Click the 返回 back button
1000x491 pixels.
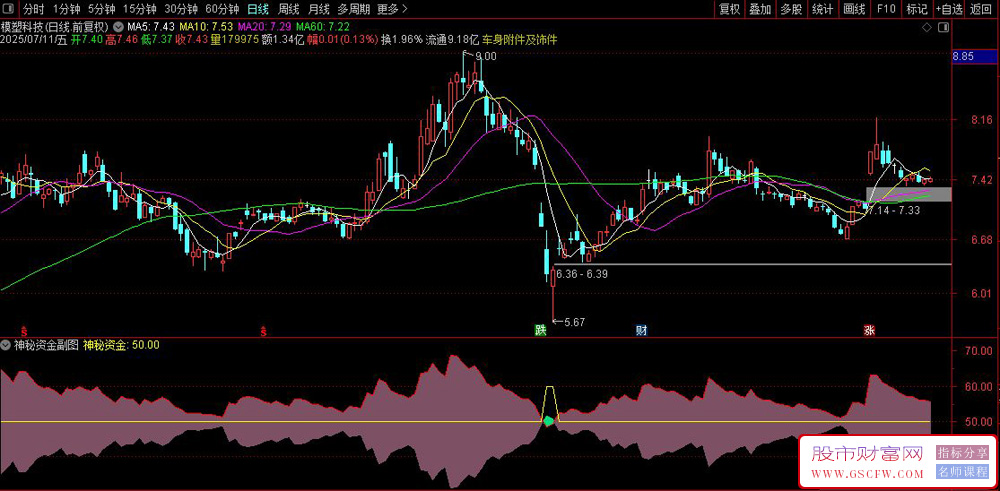(982, 9)
